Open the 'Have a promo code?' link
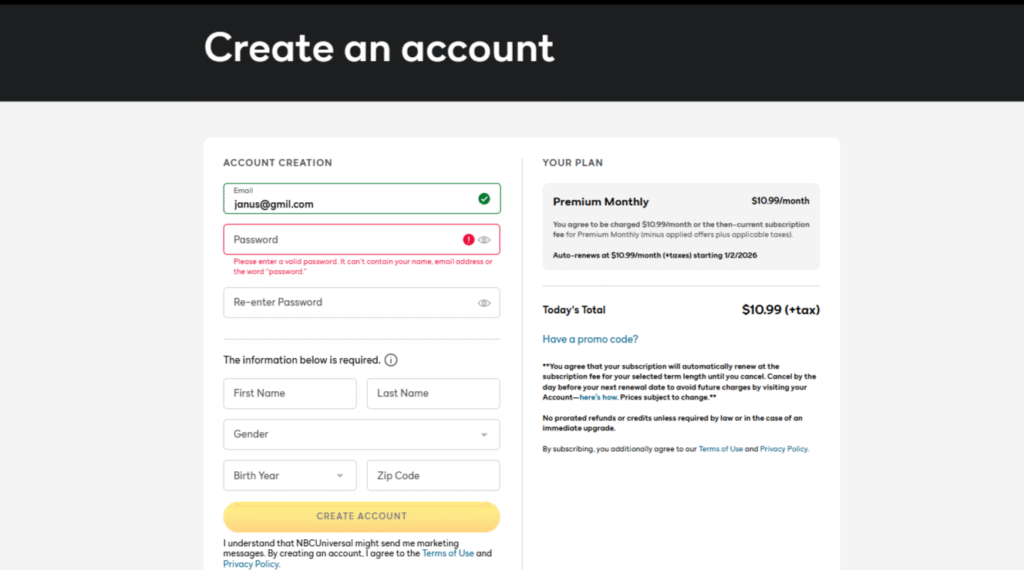The width and height of the screenshot is (1024, 570). [590, 339]
